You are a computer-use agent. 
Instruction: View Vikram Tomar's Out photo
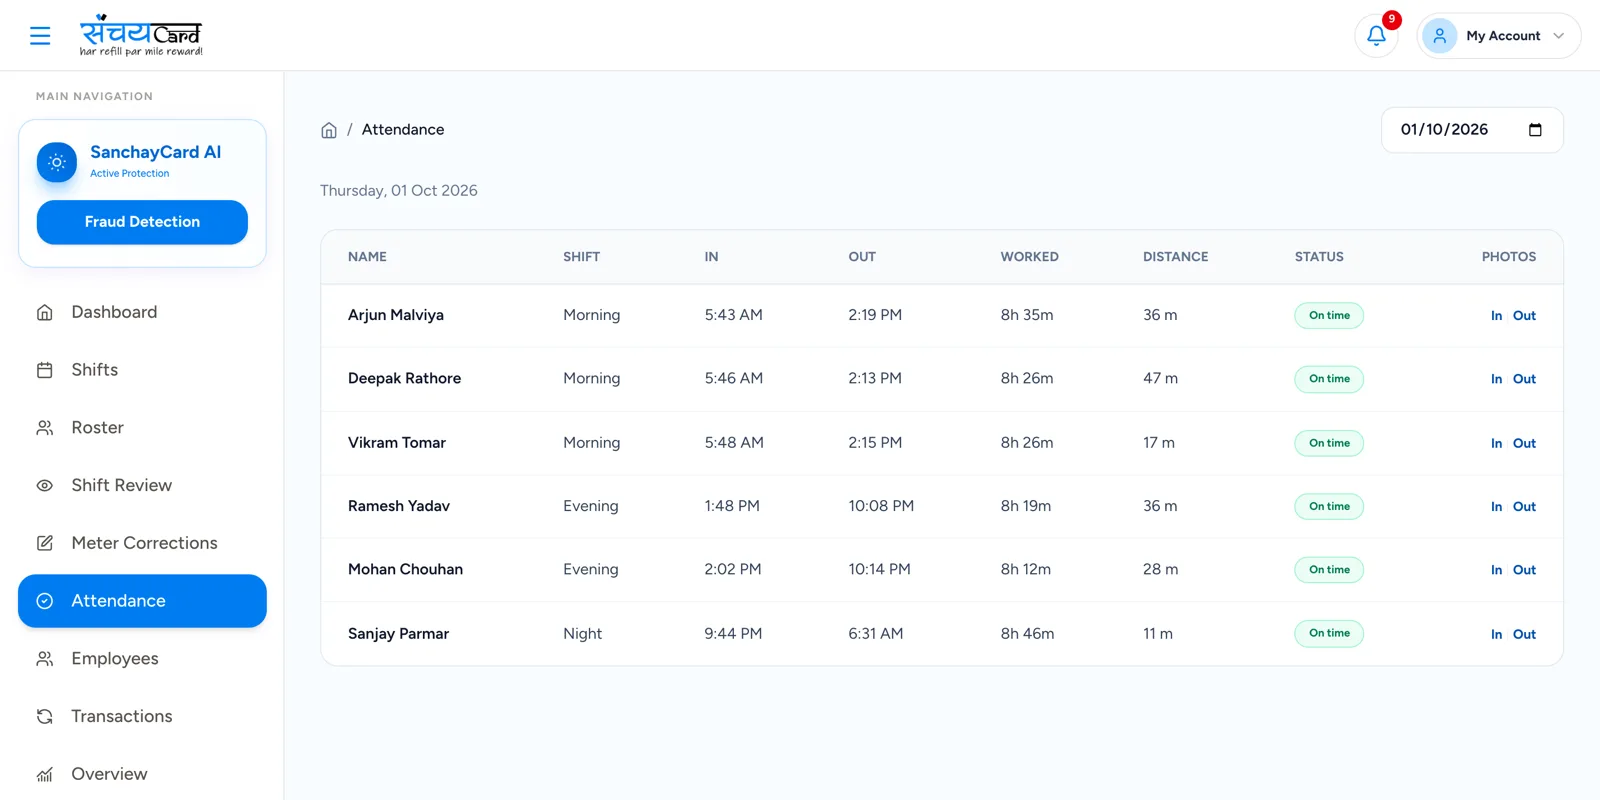[1524, 443]
